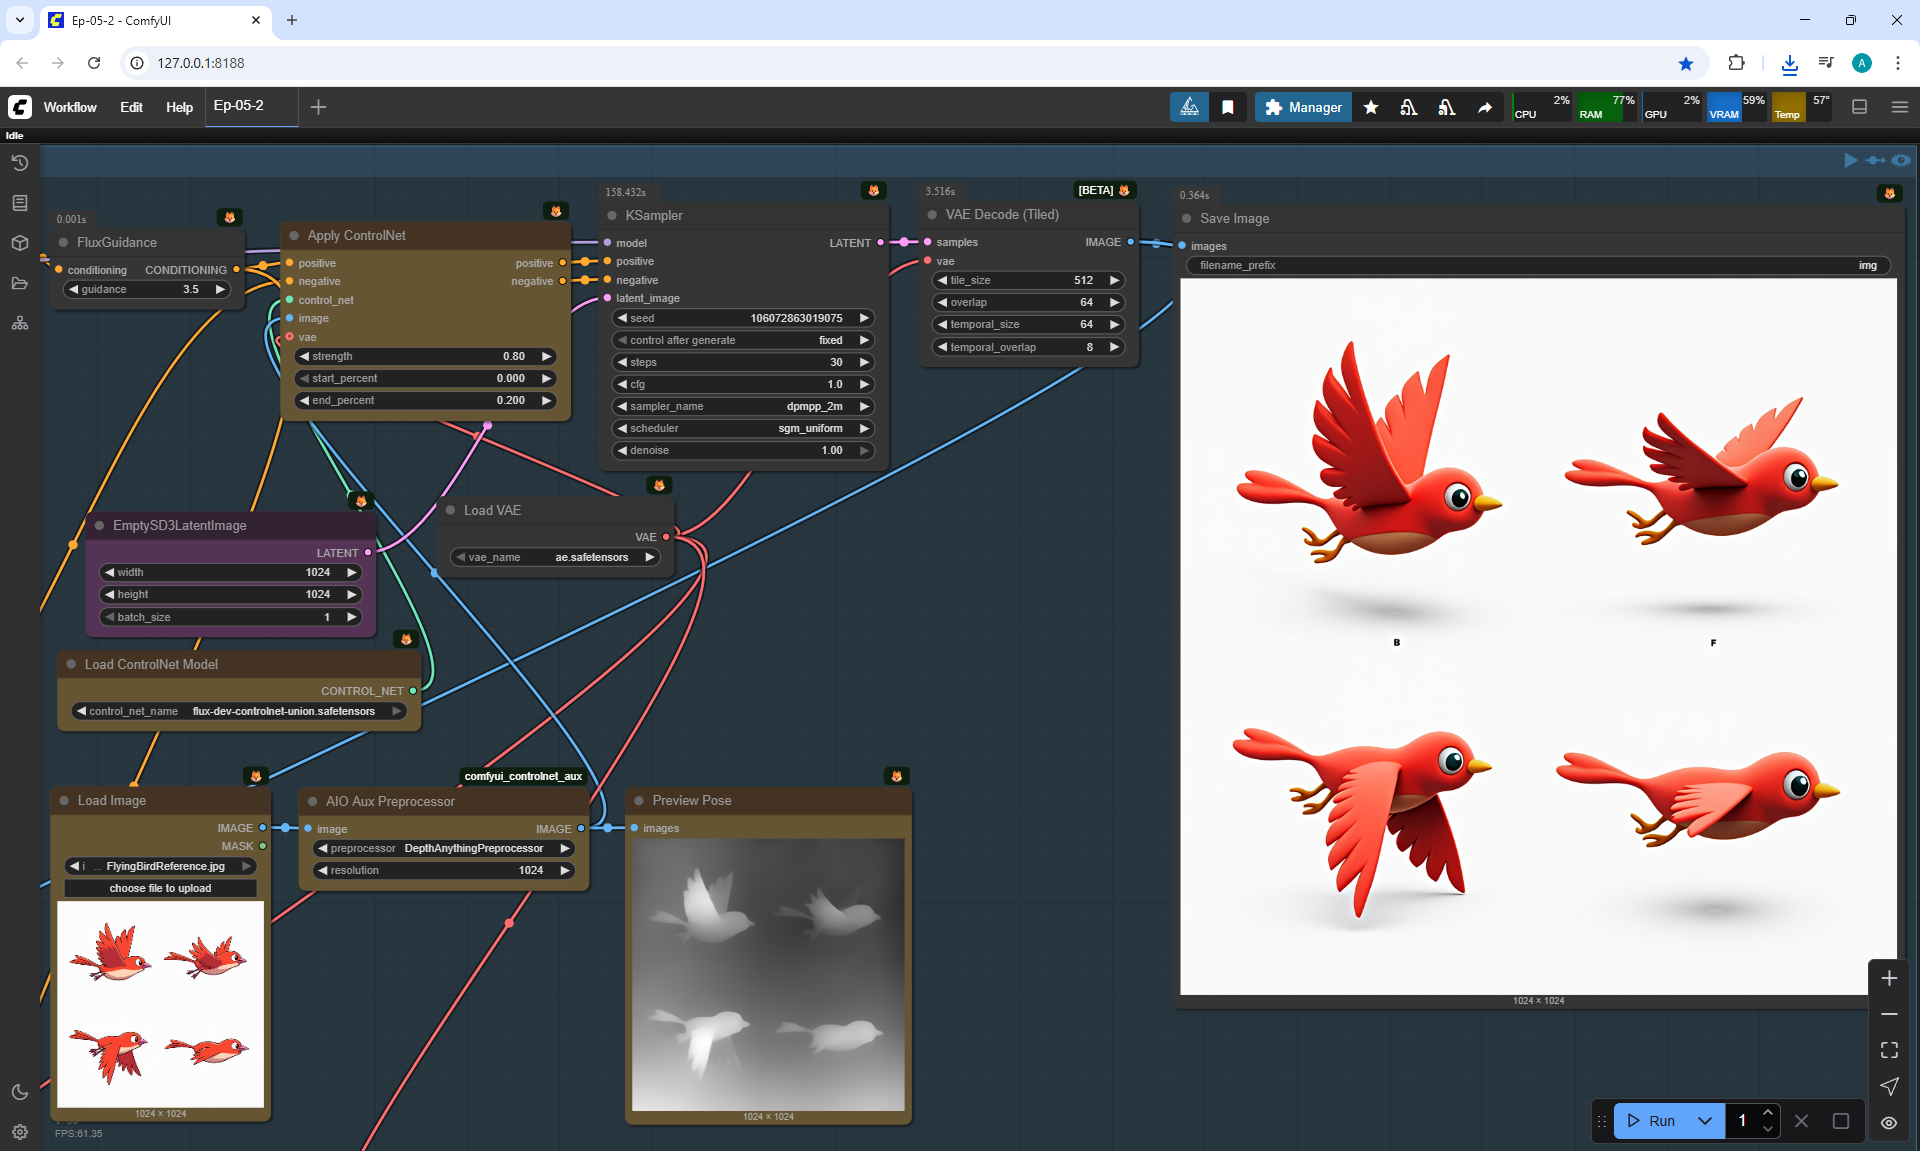
Task: Open the Edit menu
Action: tap(131, 107)
